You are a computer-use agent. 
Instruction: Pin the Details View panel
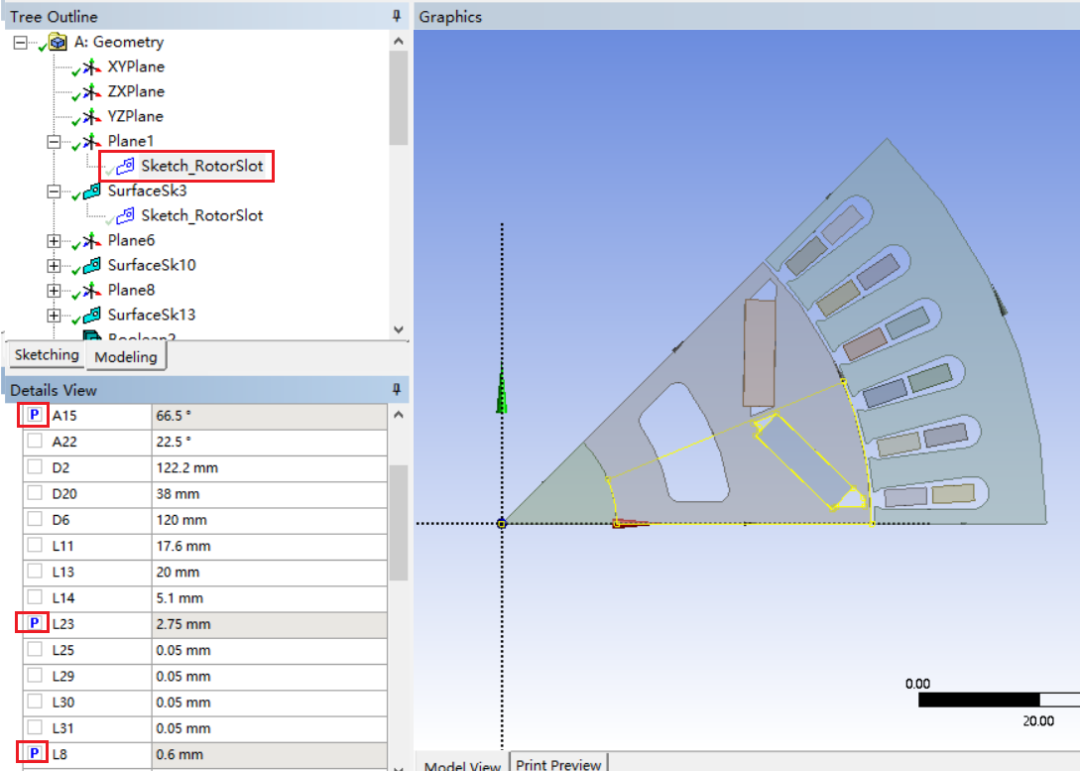[x=397, y=389]
